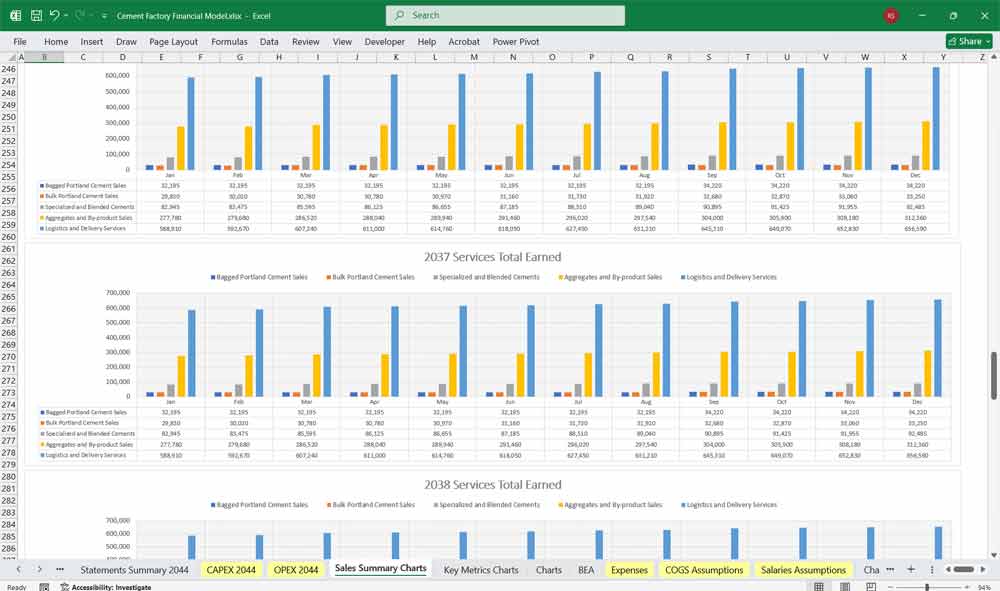Click the Save icon in Quick Access Toolbar
The height and width of the screenshot is (591, 1000).
37,14
